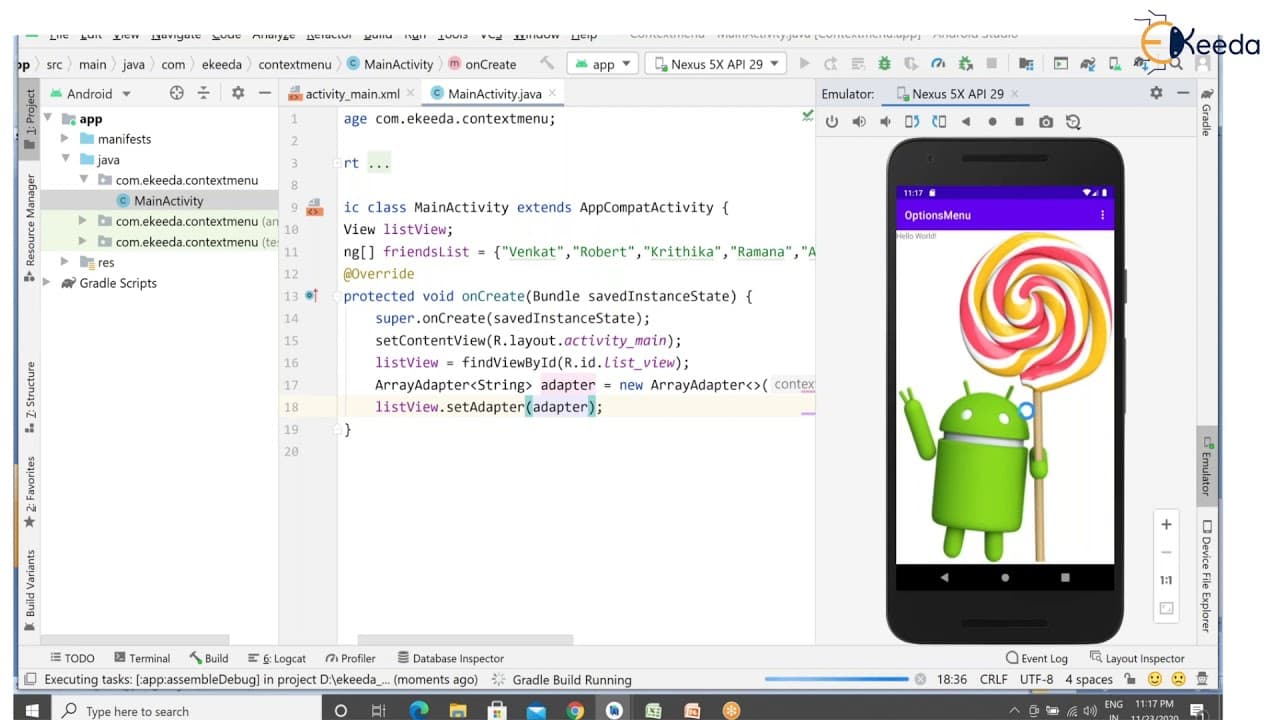1280x720 pixels.
Task: Toggle the Device File Explorer tool window
Action: pos(1207,577)
